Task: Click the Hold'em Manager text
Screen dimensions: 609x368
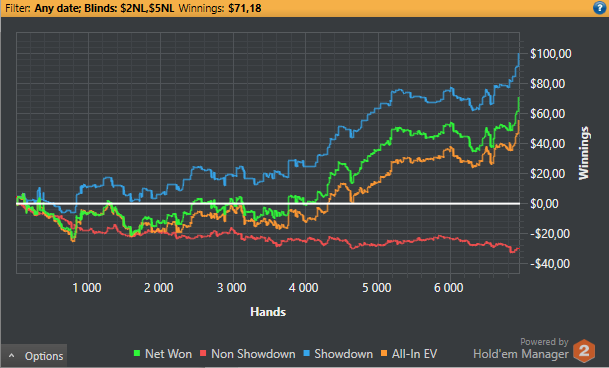Action: (x=521, y=354)
